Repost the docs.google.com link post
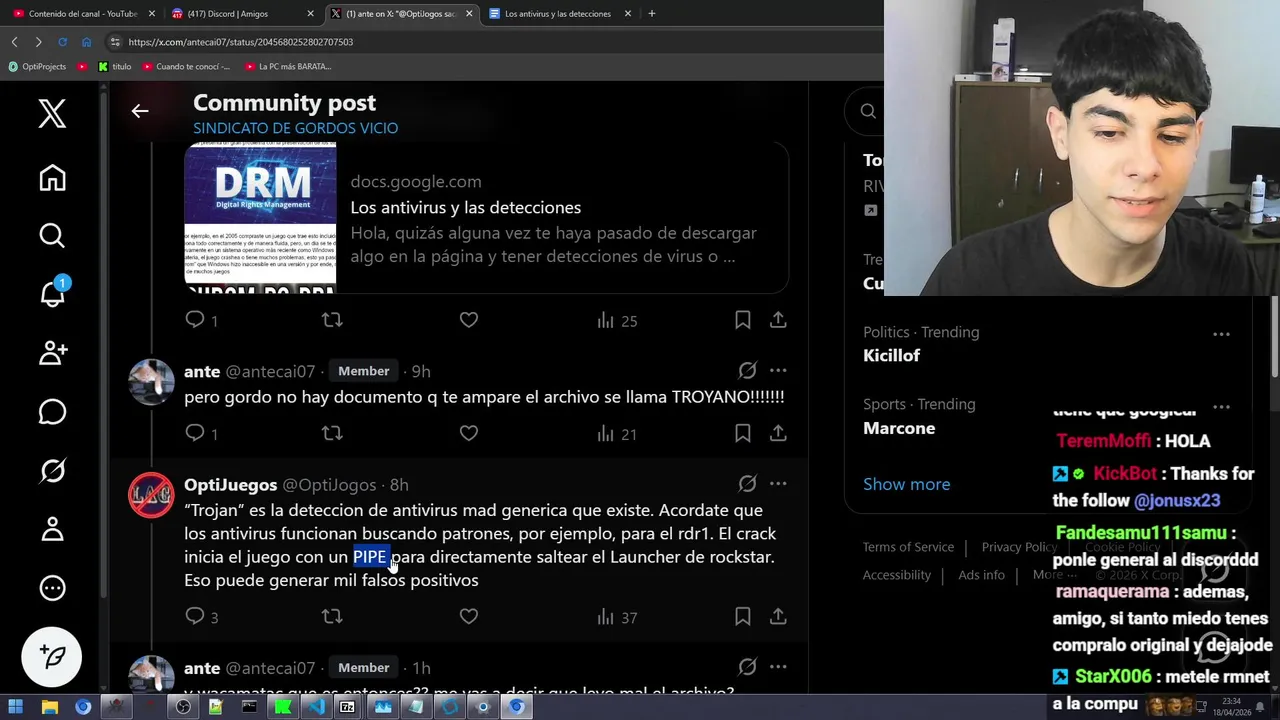 (x=332, y=320)
